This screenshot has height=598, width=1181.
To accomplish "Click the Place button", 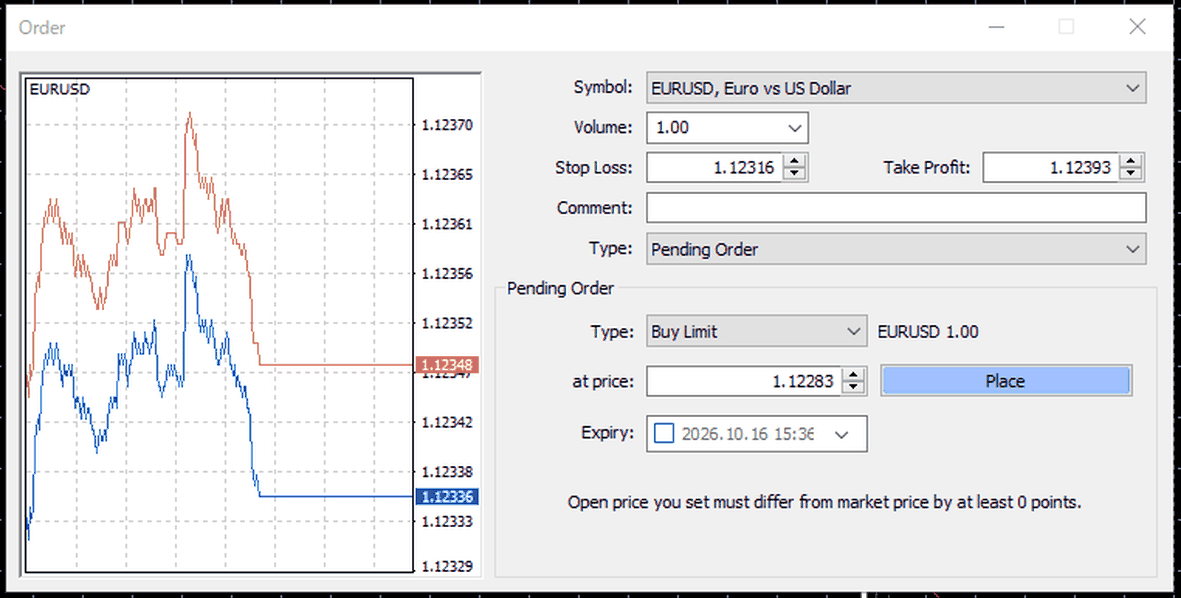I will 1006,381.
